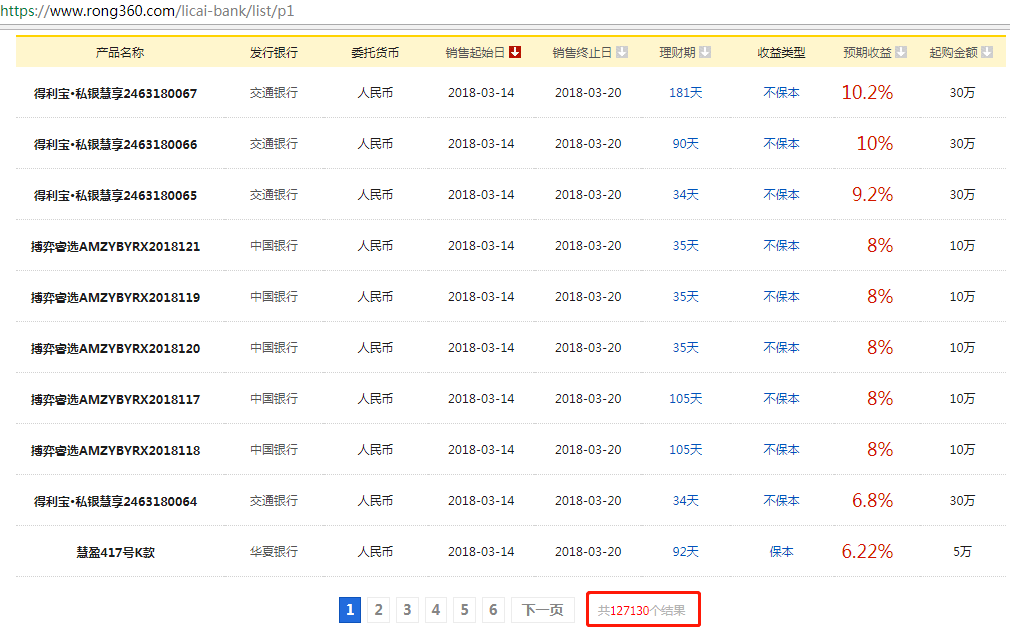Screen dimensions: 1010x631
Task: Go to page 5
Action: click(x=464, y=610)
